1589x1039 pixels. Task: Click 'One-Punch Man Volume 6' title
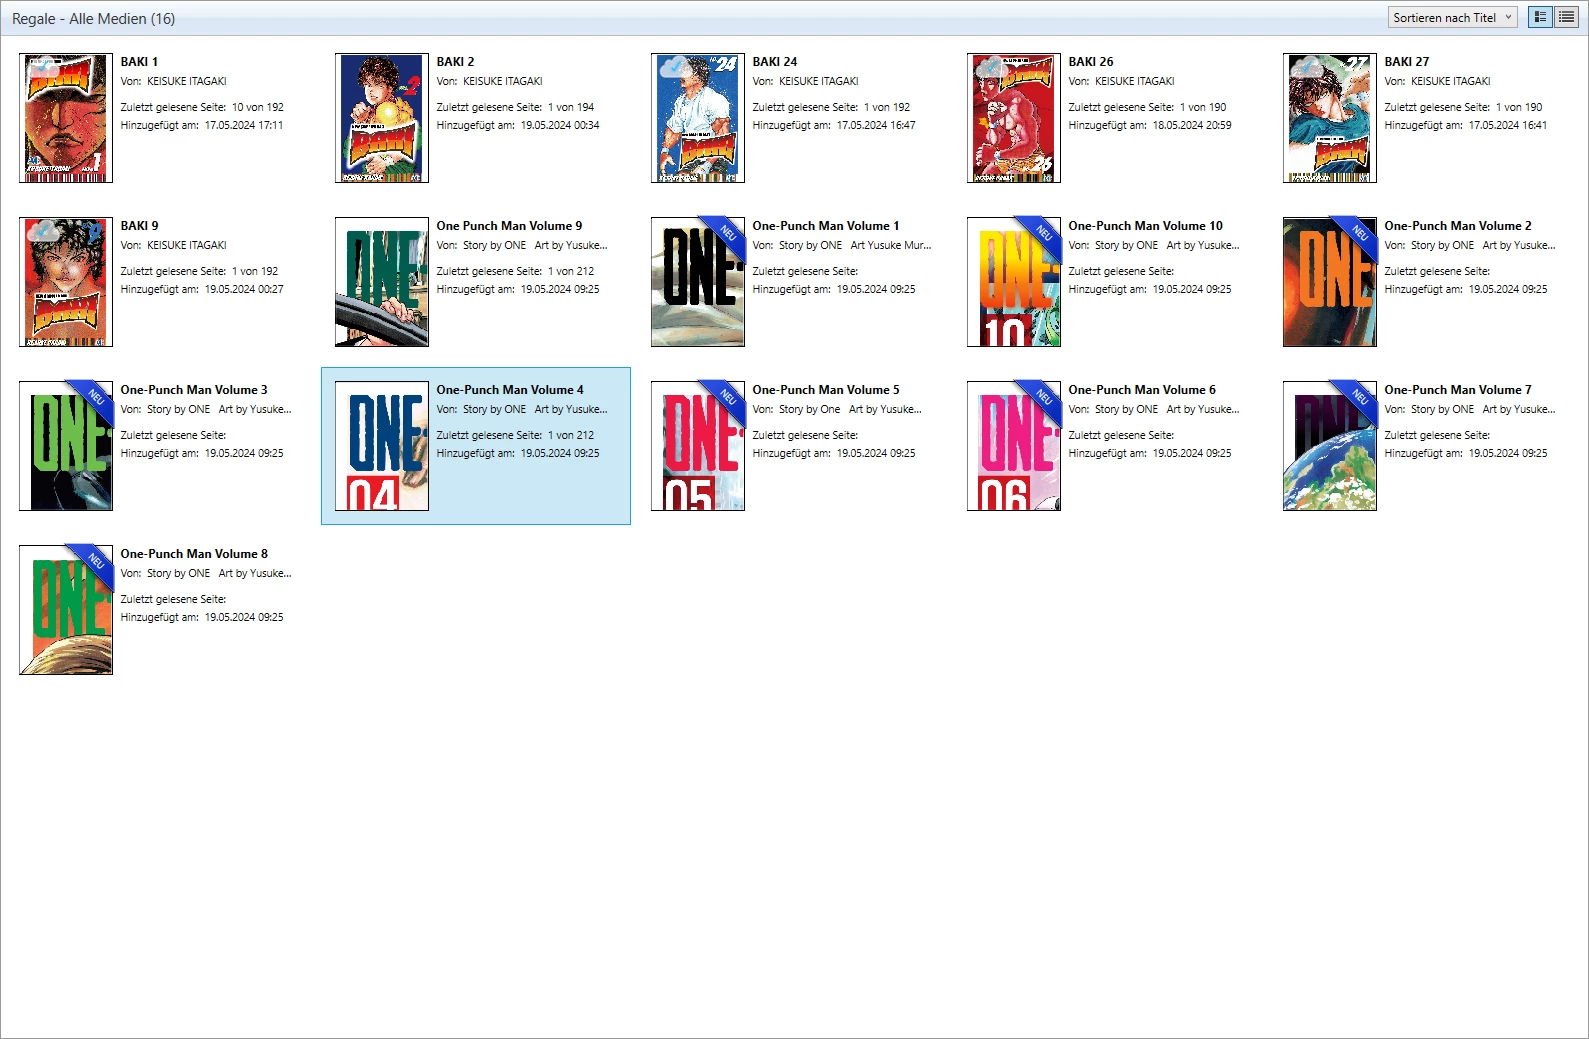coord(1142,390)
